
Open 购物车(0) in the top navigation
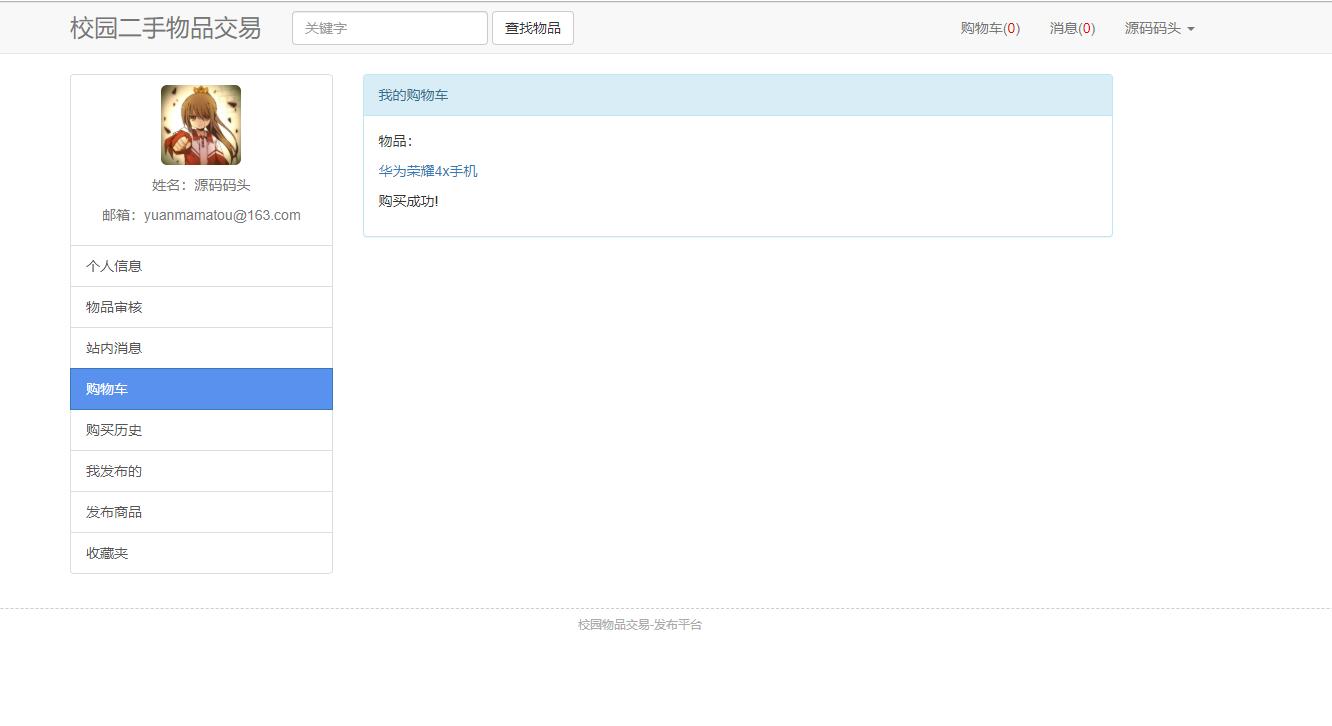click(989, 28)
